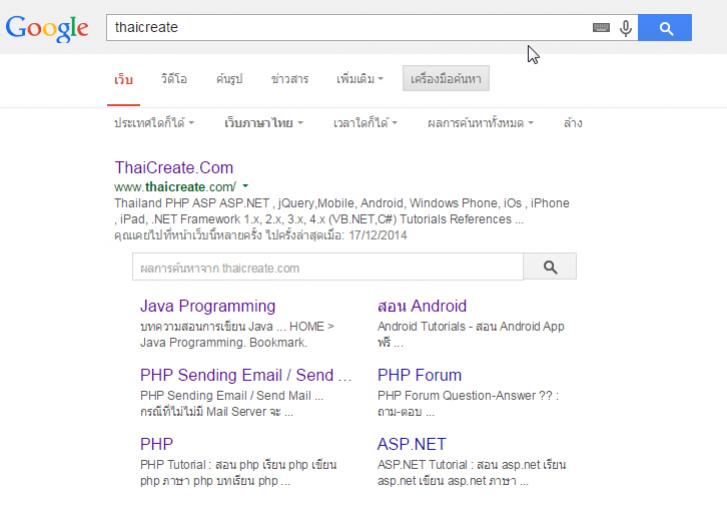
Task: Open the ประเทศใดก็ได้ country filter
Action: [x=154, y=123]
